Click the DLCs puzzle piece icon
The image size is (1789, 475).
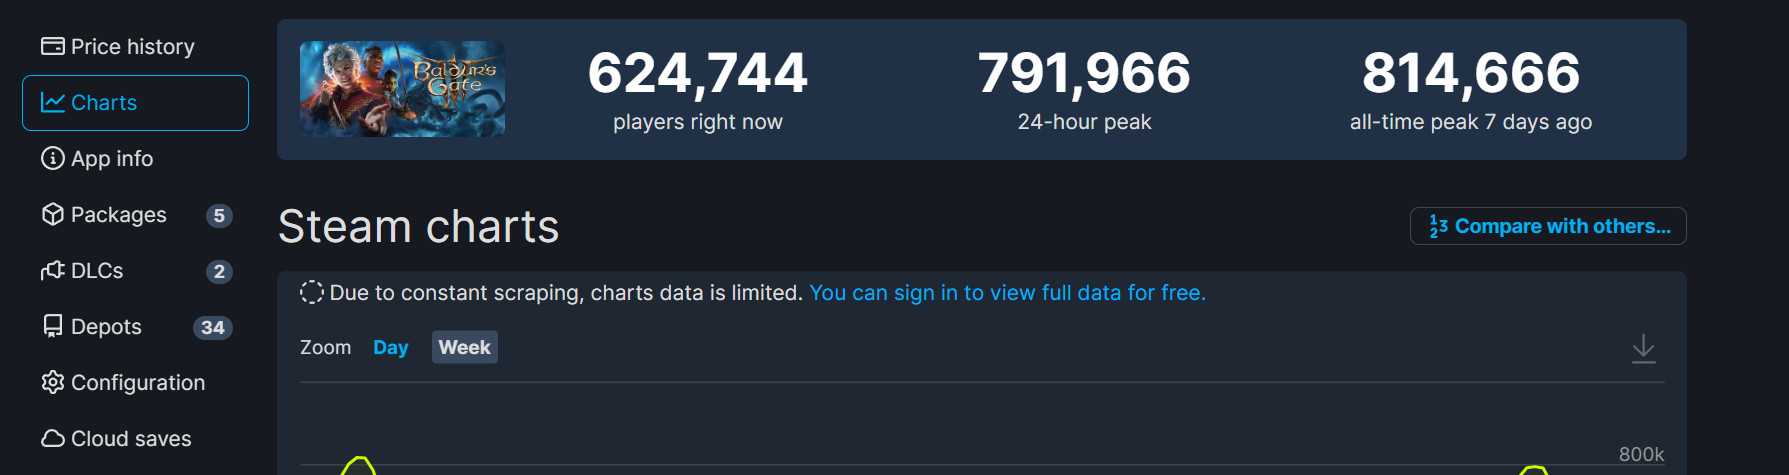pyautogui.click(x=52, y=270)
